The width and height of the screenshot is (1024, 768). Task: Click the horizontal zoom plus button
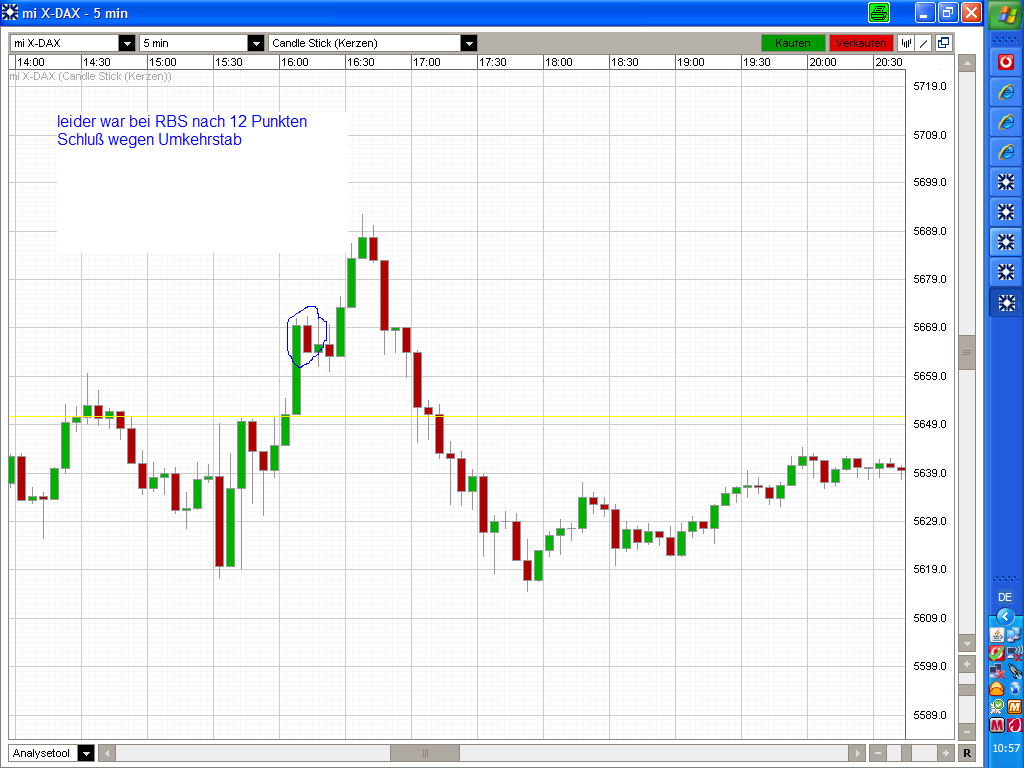(x=946, y=753)
